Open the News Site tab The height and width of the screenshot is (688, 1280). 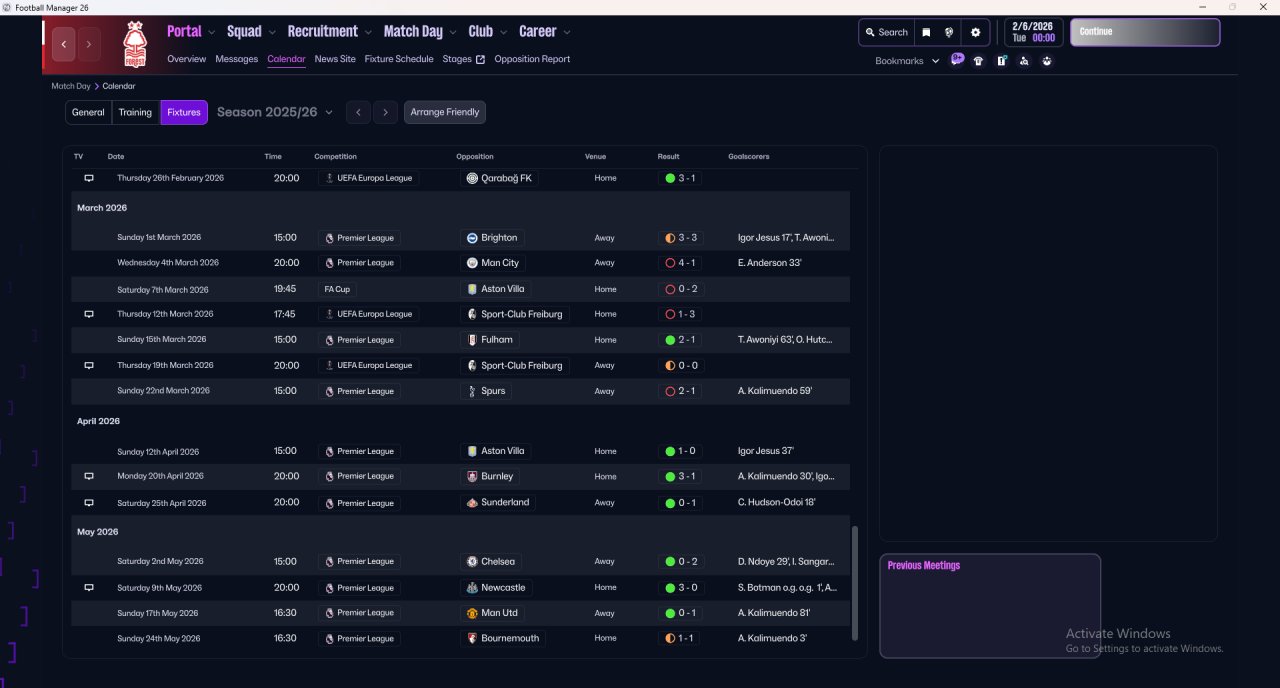(x=335, y=59)
